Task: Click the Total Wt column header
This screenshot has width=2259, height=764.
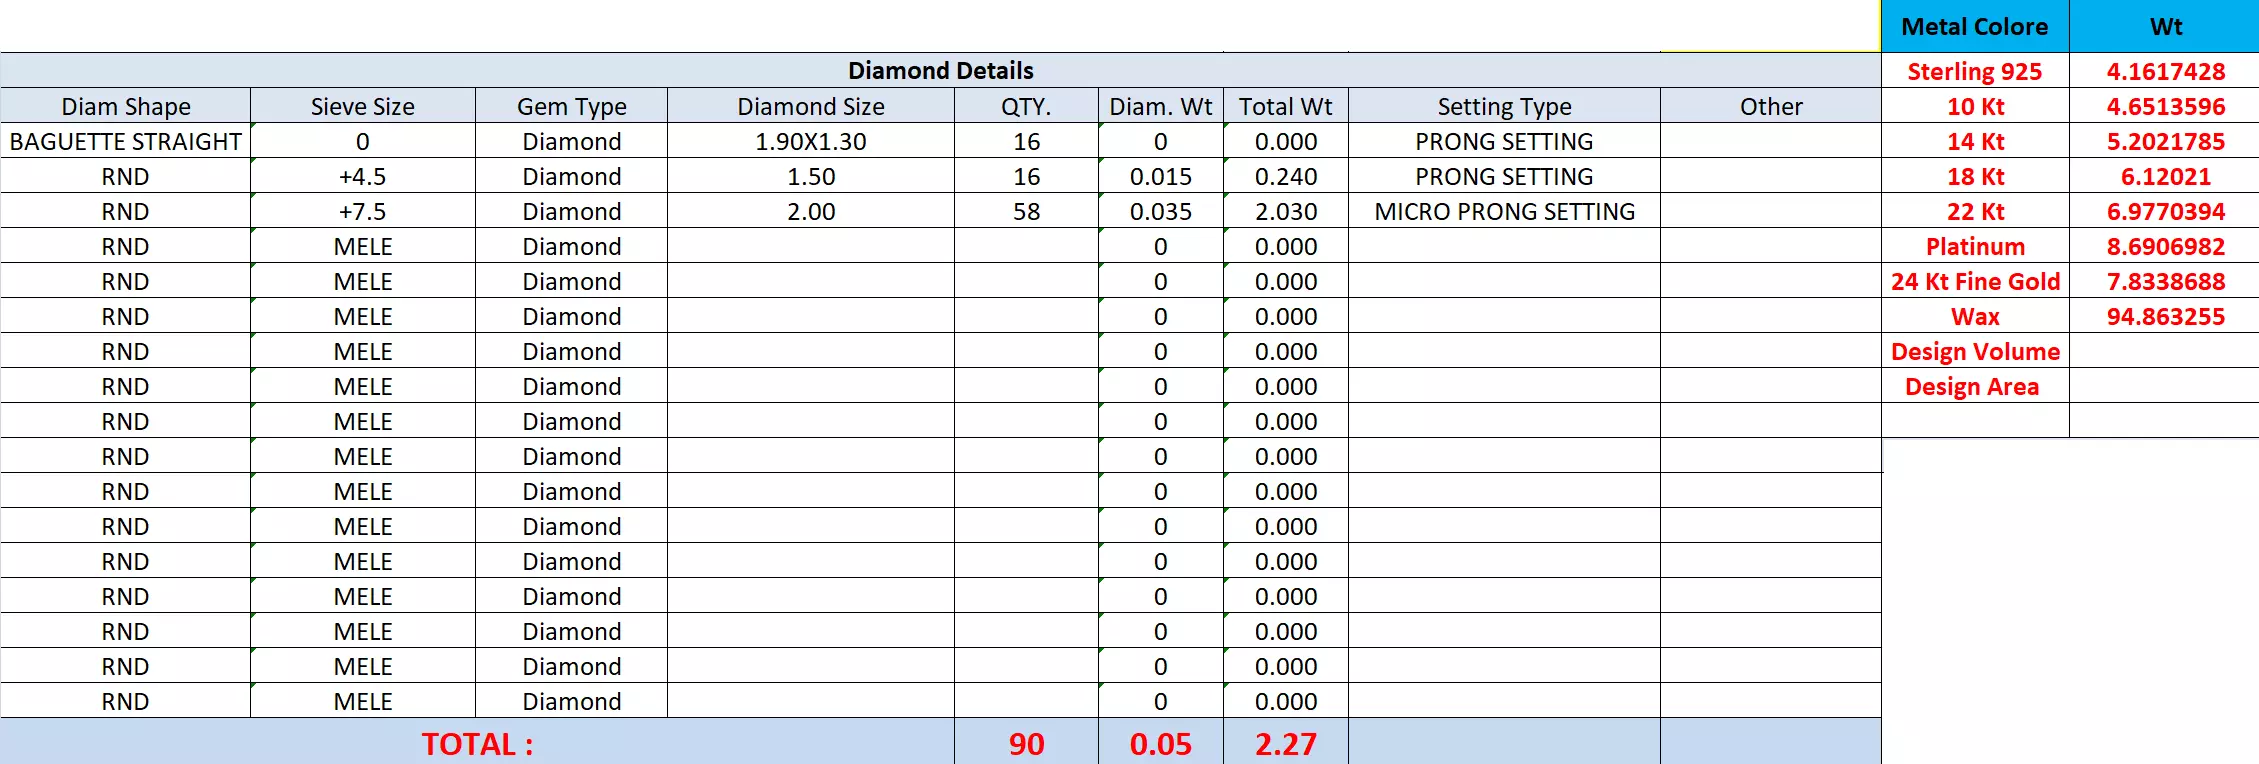Action: click(1285, 106)
